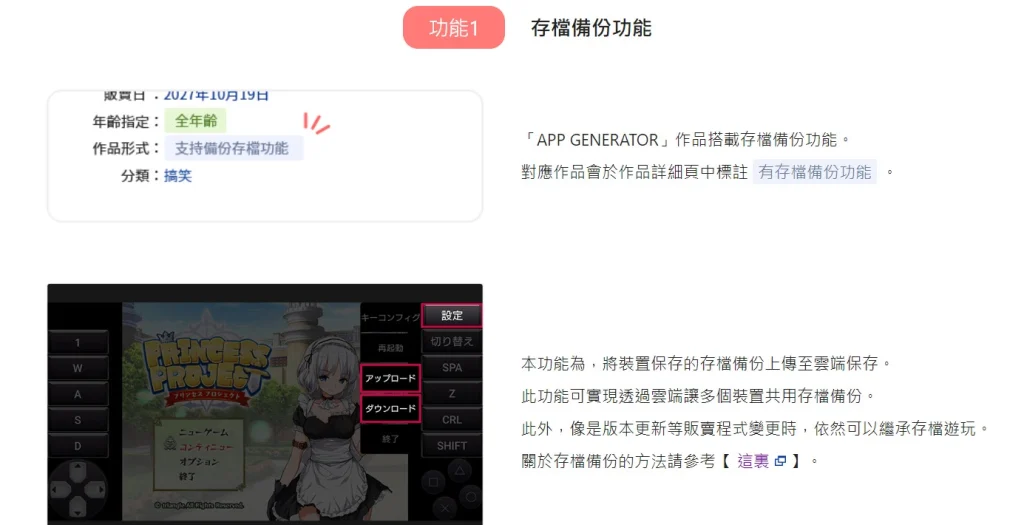Click the 支持備份存檔功能 tag
Screen dimensions: 1024x525
point(233,148)
